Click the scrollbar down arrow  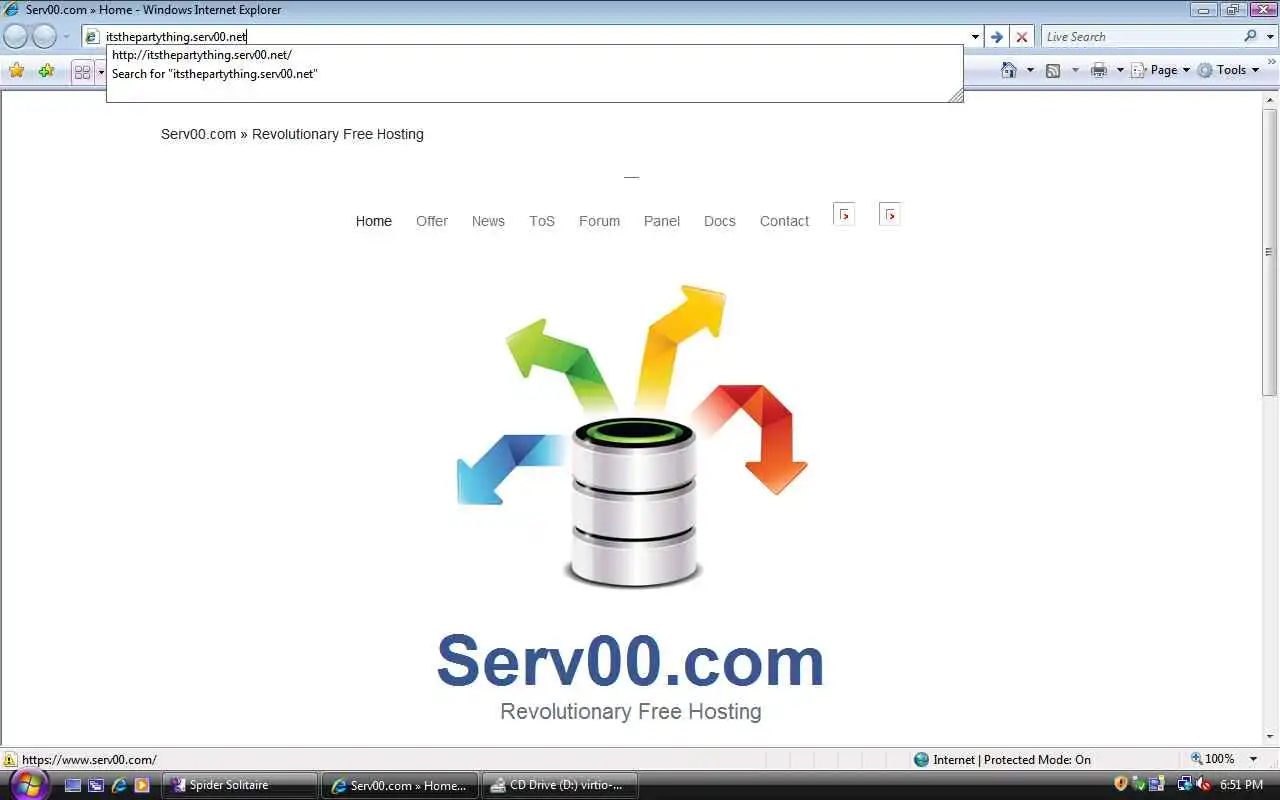pos(1270,738)
